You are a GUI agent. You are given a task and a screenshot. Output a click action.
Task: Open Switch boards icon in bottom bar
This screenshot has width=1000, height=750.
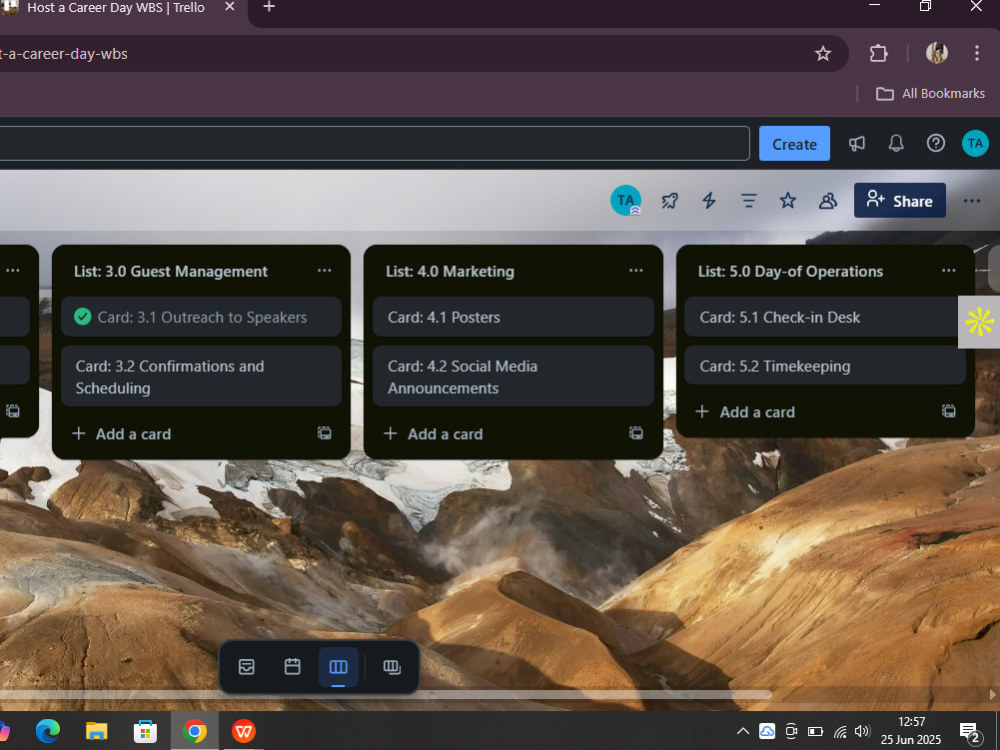pyautogui.click(x=392, y=667)
